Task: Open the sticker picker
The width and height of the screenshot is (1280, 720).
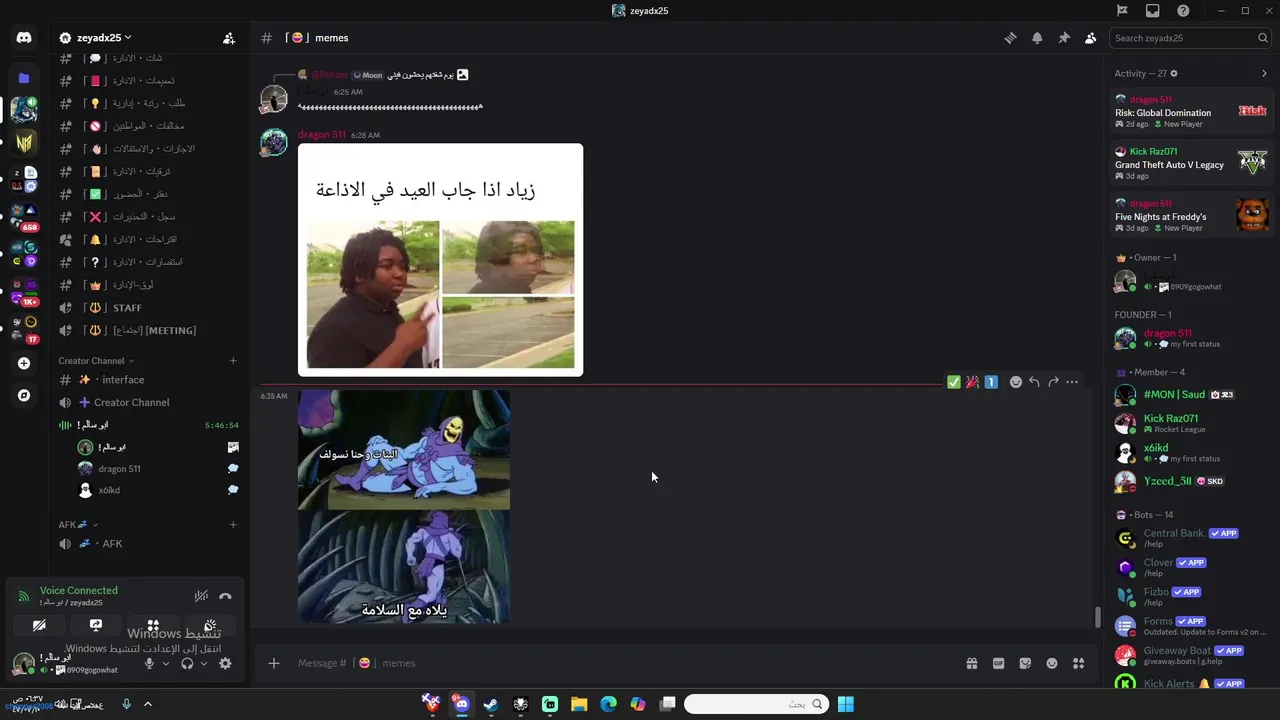Action: pos(1025,663)
